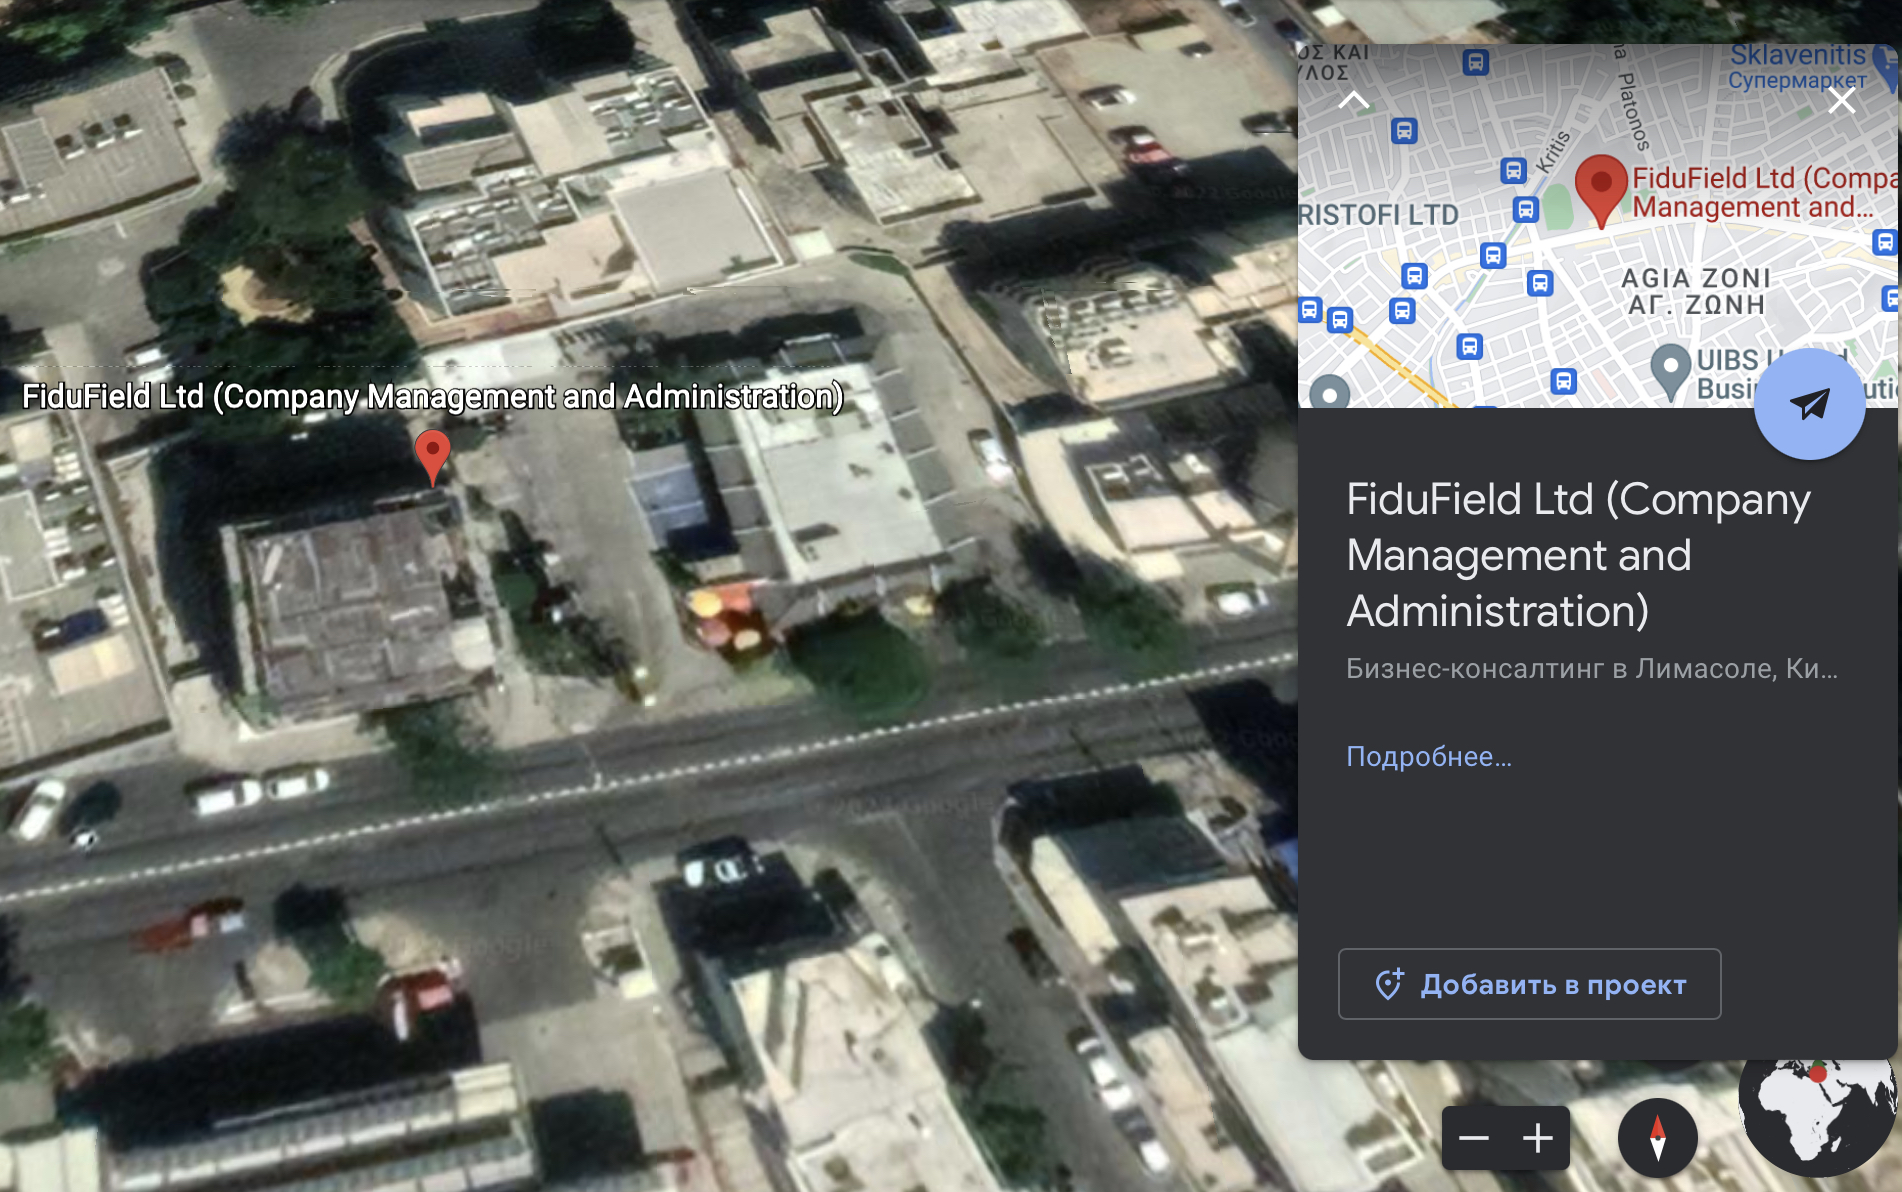Click the 'Бизнес-консалтинг в Лимасоле' description
The height and width of the screenshot is (1192, 1902).
click(x=1592, y=668)
